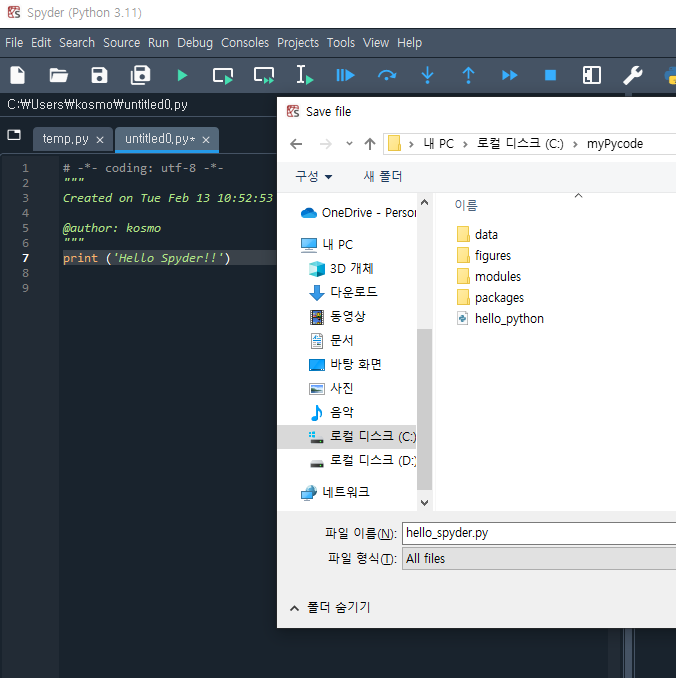The image size is (676, 678).
Task: Select 3D 개체 in the navigation tree
Action: [x=341, y=269]
